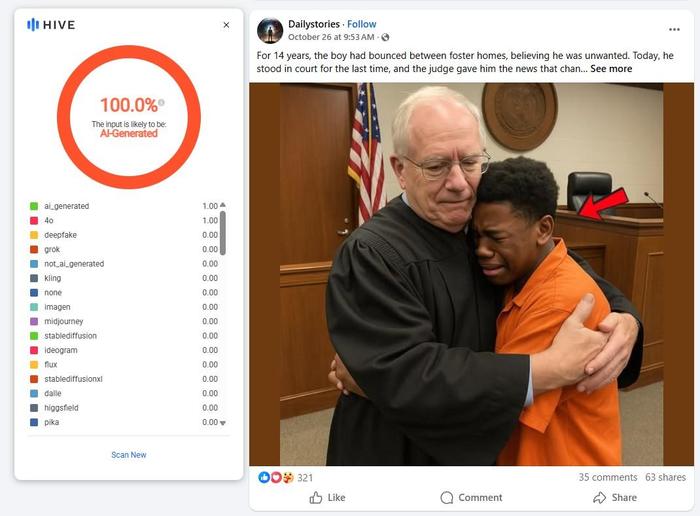Click the Follow link
Image resolution: width=700 pixels, height=516 pixels.
click(x=362, y=24)
